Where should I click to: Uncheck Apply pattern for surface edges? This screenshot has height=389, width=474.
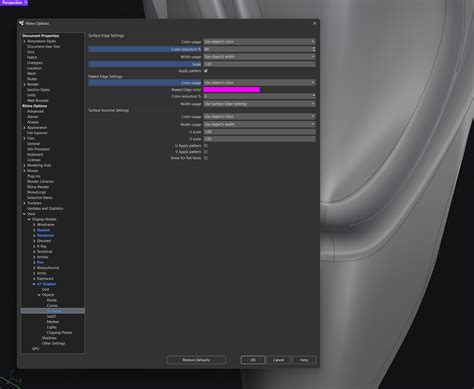(206, 71)
